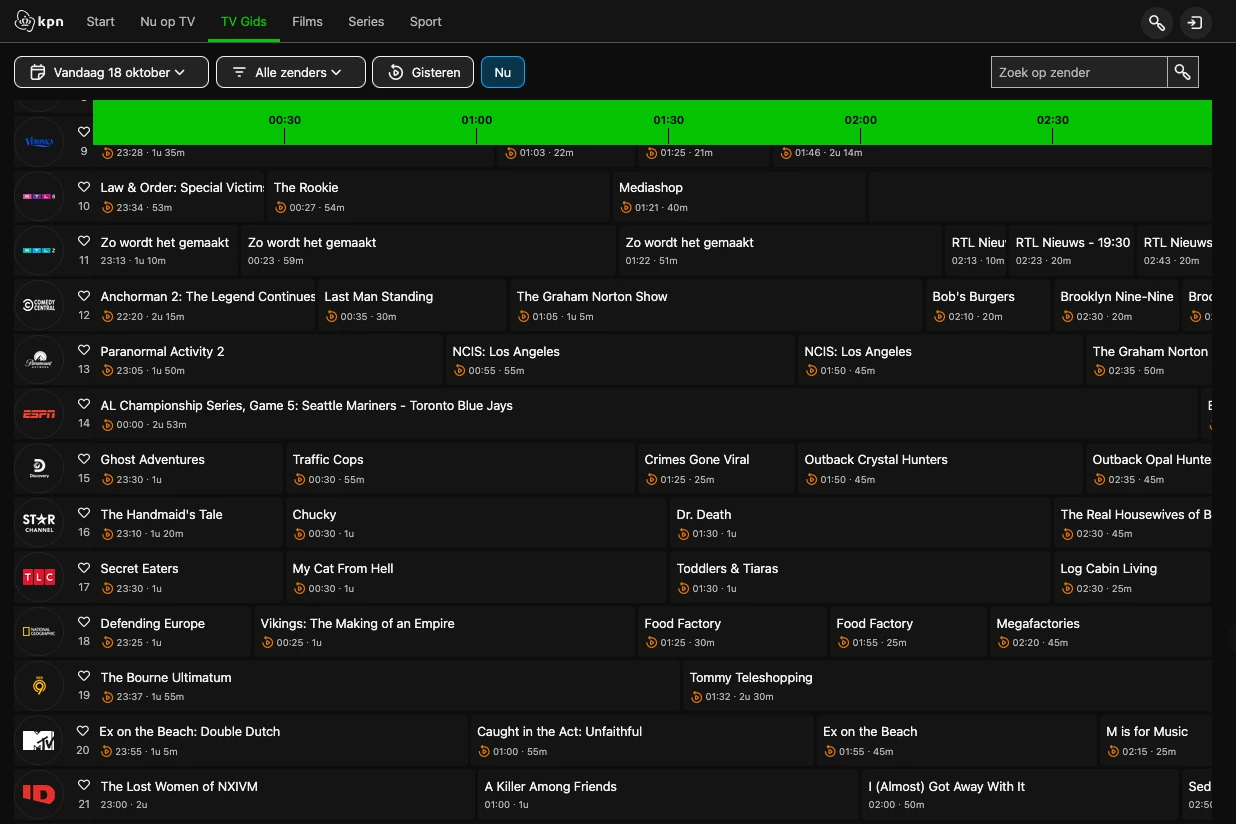Viewport: 1236px width, 824px height.
Task: Click the KPN logo
Action: click(x=39, y=21)
